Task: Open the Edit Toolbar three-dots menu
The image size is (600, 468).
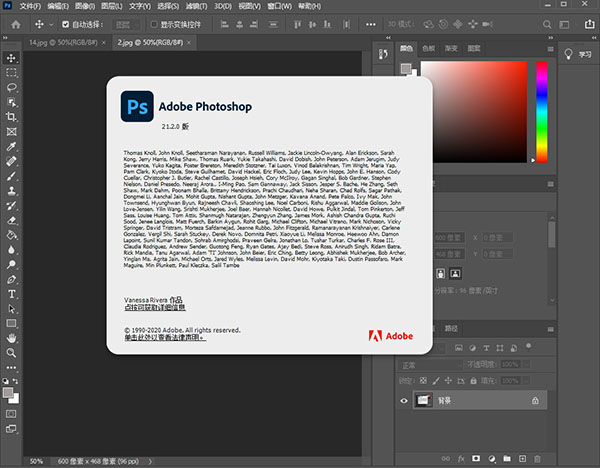Action: [11, 367]
